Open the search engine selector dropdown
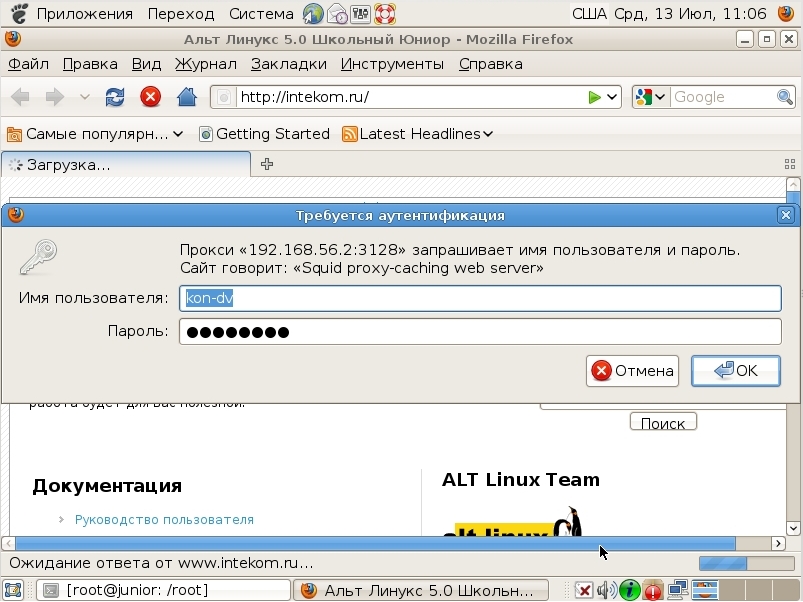Image resolution: width=803 pixels, height=602 pixels. pos(650,97)
